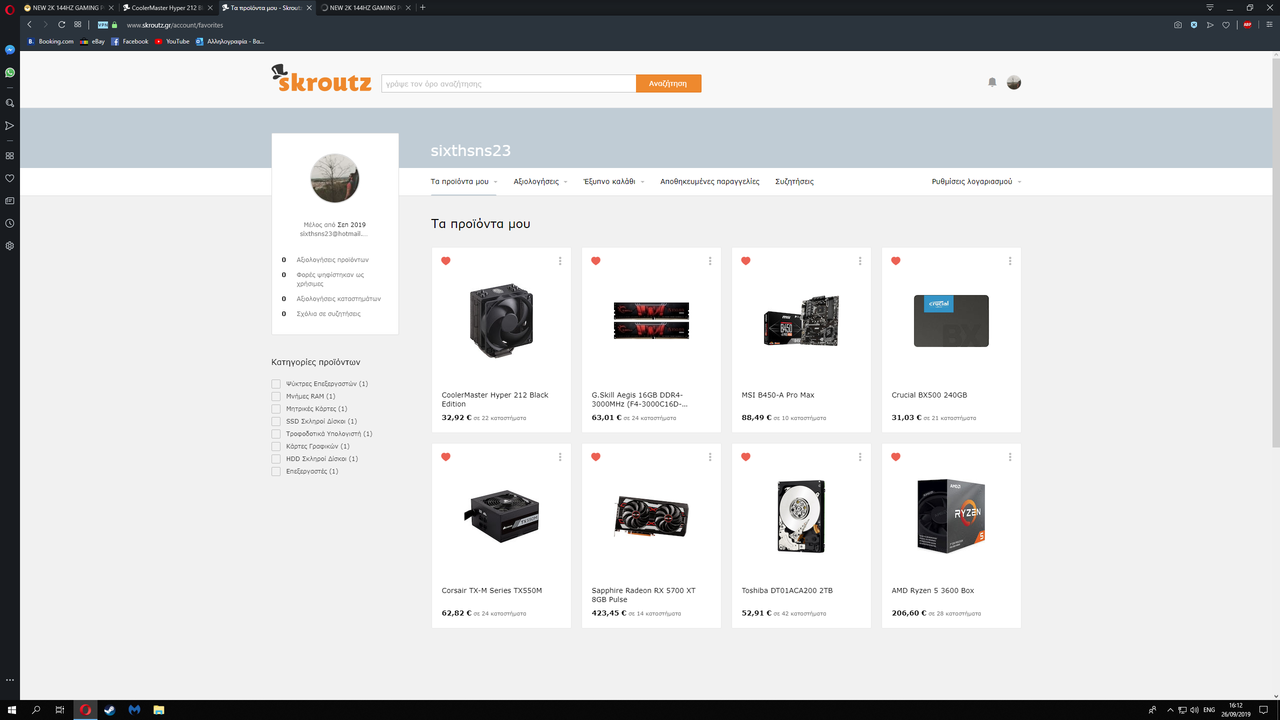Open options menu on MSI B450-A card
The width and height of the screenshot is (1280, 720).
point(860,261)
